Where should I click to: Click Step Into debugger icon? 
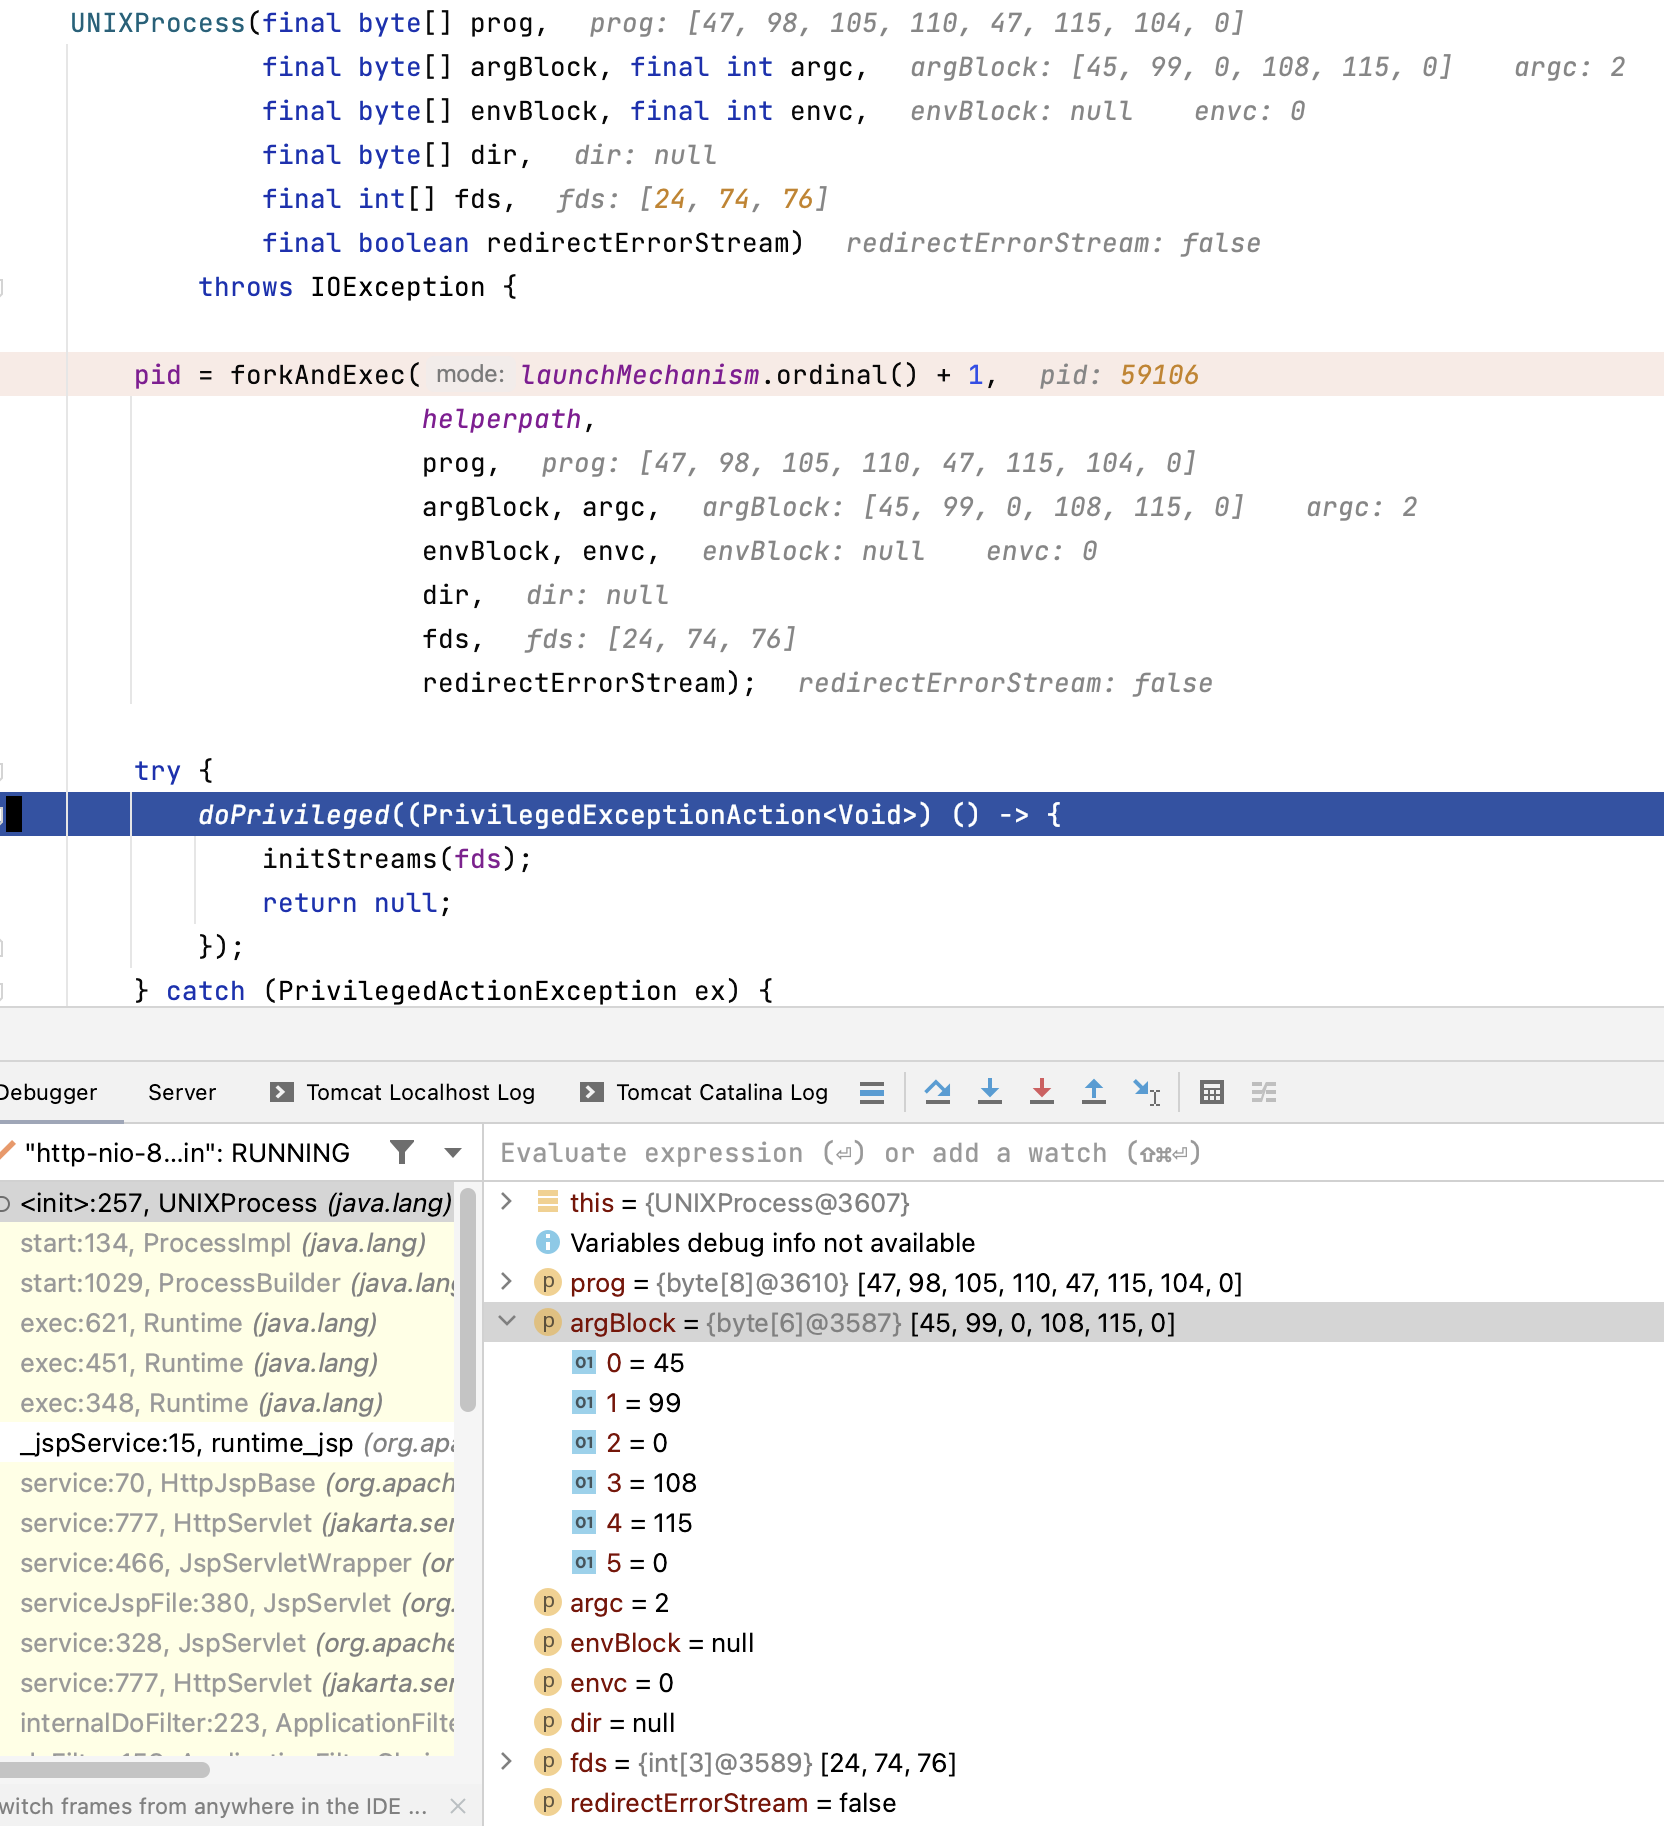click(990, 1093)
